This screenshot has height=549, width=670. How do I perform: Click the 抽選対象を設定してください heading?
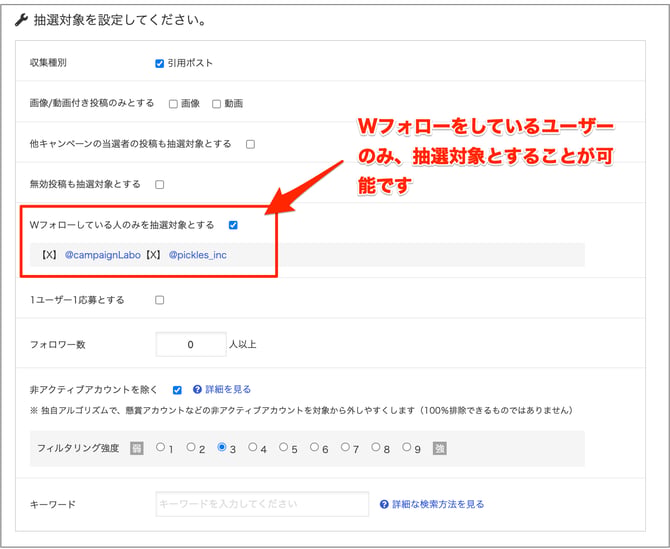120,20
